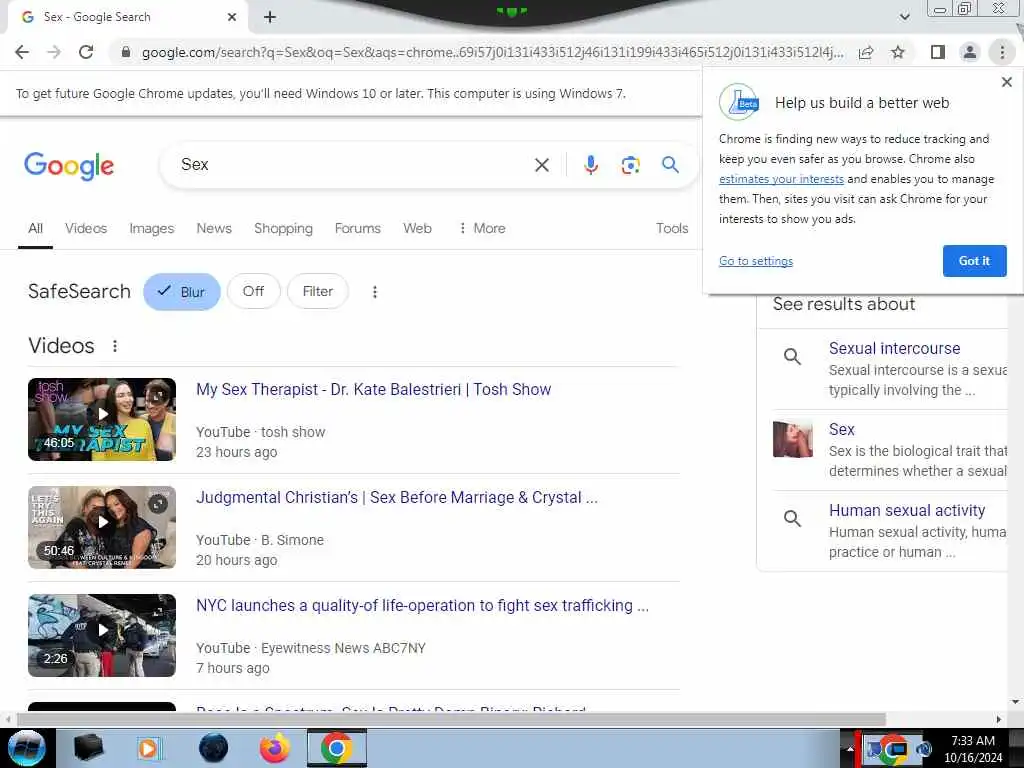The height and width of the screenshot is (768, 1024).
Task: Open Videos section options menu
Action: (x=115, y=346)
